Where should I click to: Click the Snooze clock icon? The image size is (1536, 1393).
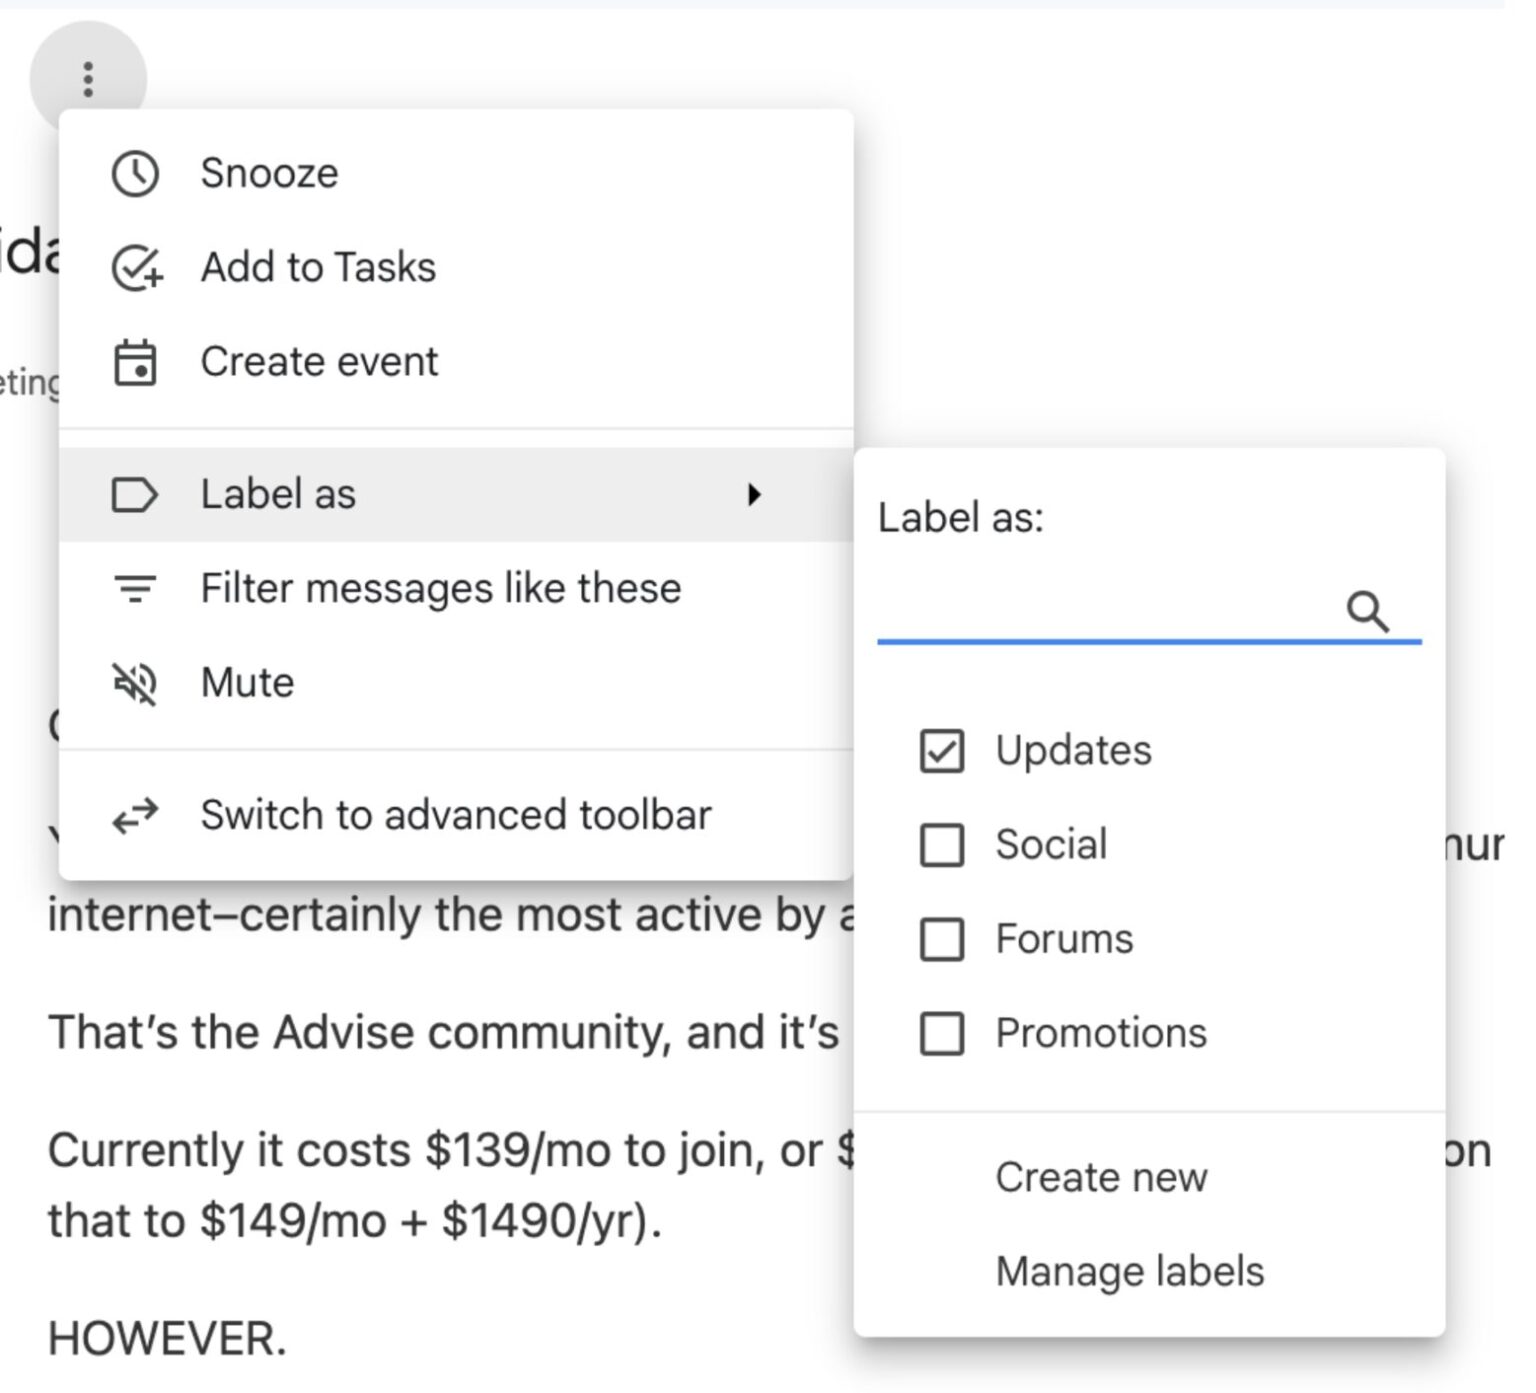pos(135,172)
